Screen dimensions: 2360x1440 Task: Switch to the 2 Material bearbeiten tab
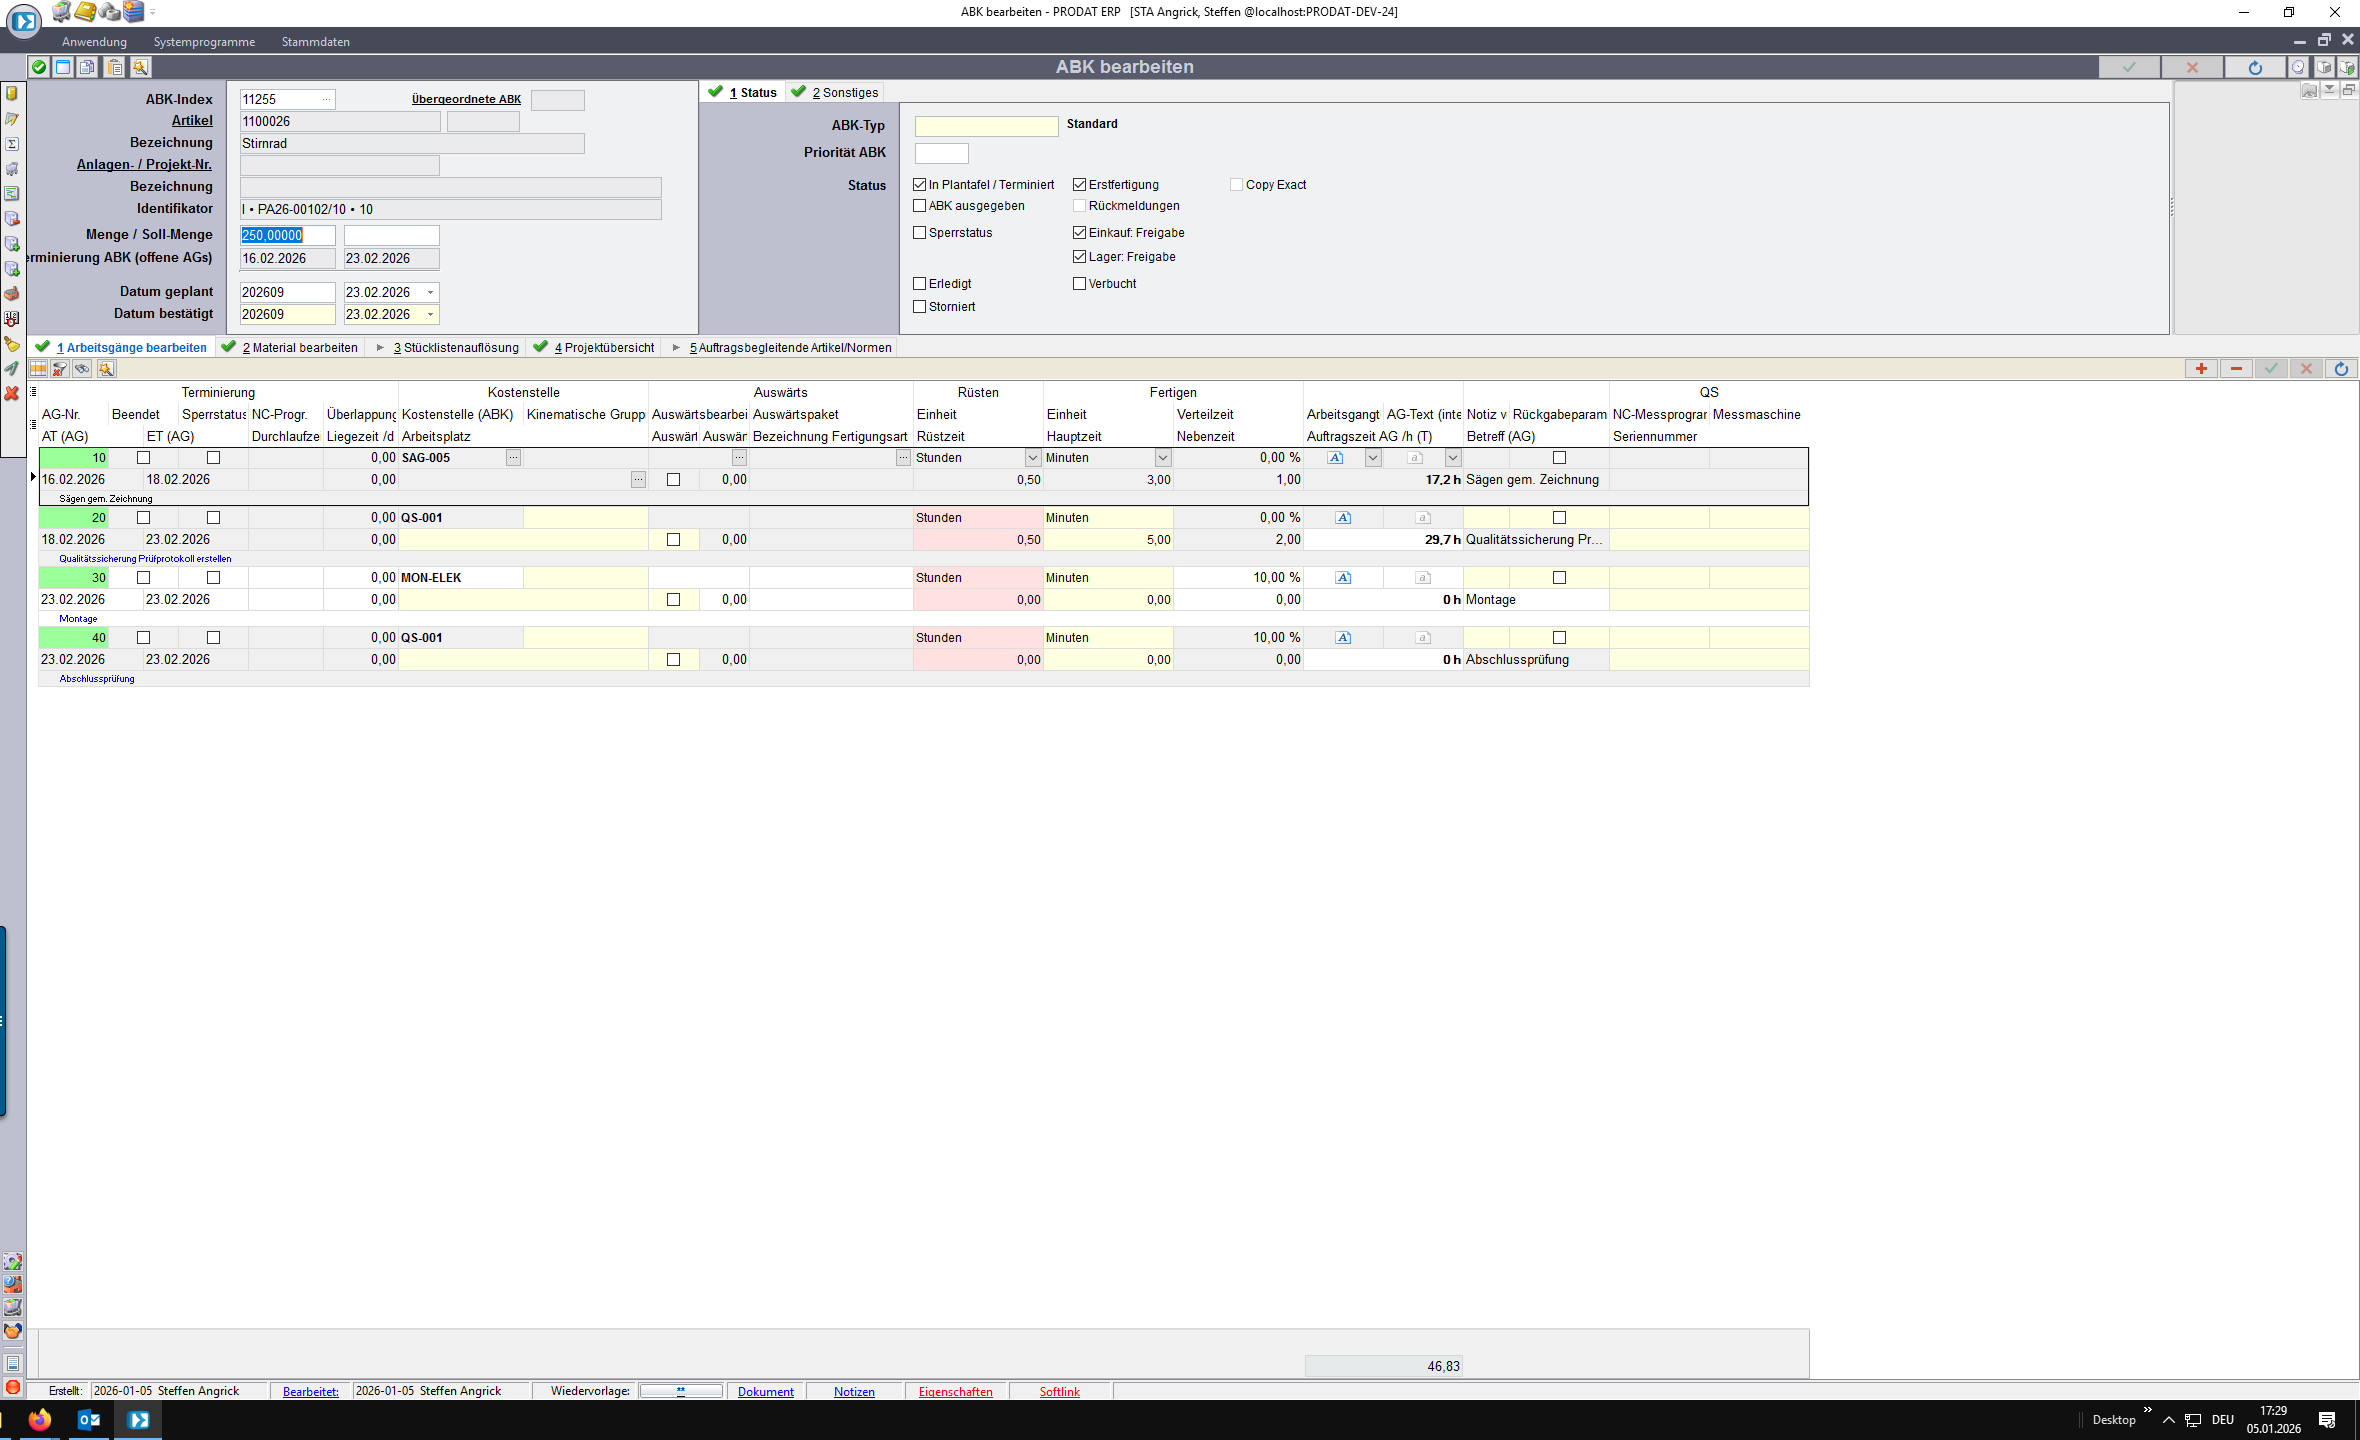pyautogui.click(x=299, y=348)
